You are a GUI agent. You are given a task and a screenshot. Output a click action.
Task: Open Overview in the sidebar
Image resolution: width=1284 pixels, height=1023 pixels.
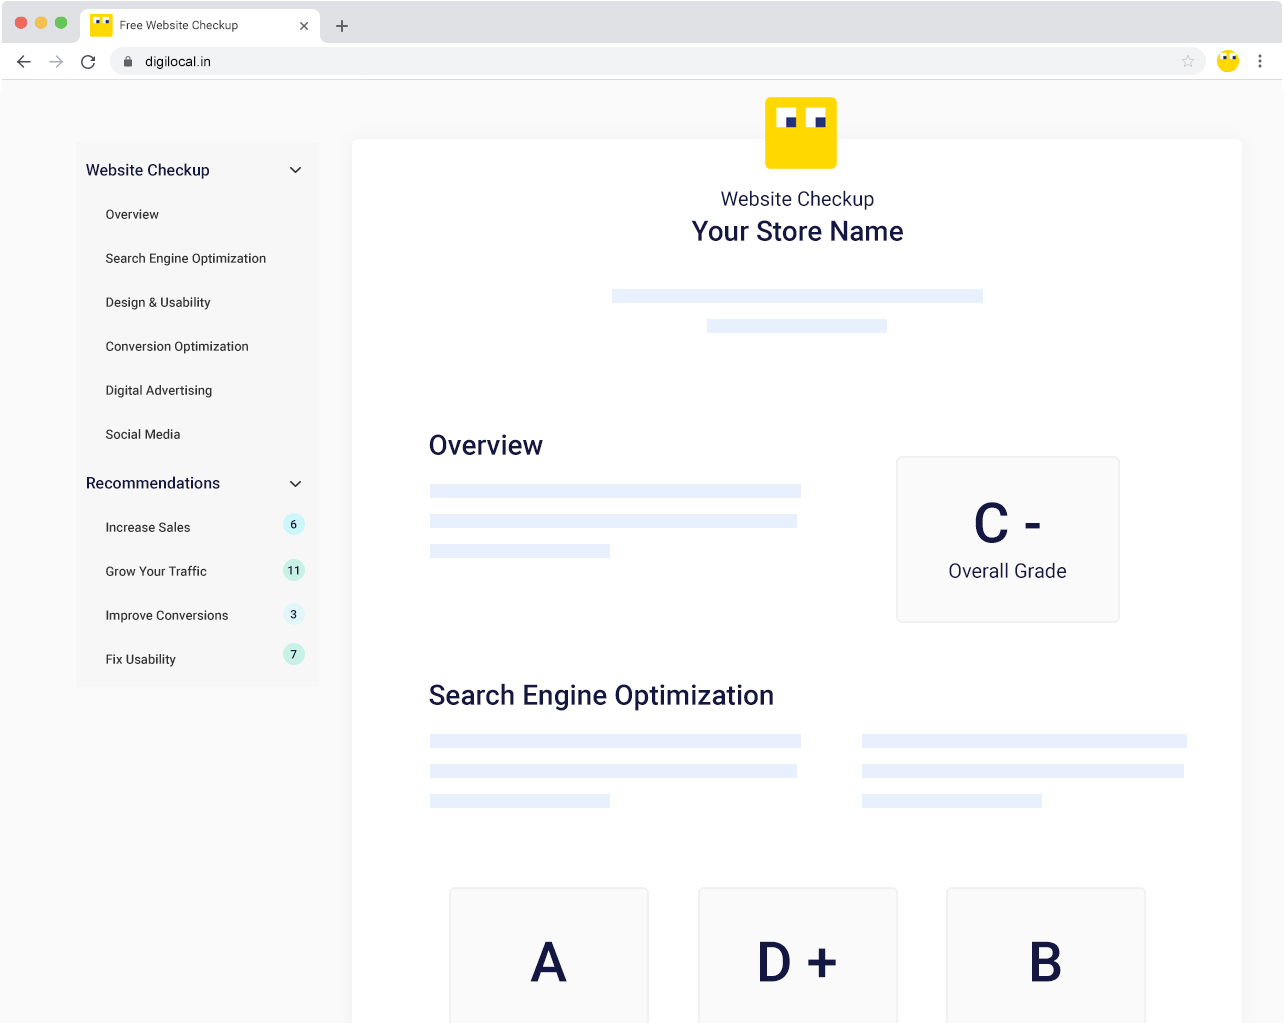point(132,215)
